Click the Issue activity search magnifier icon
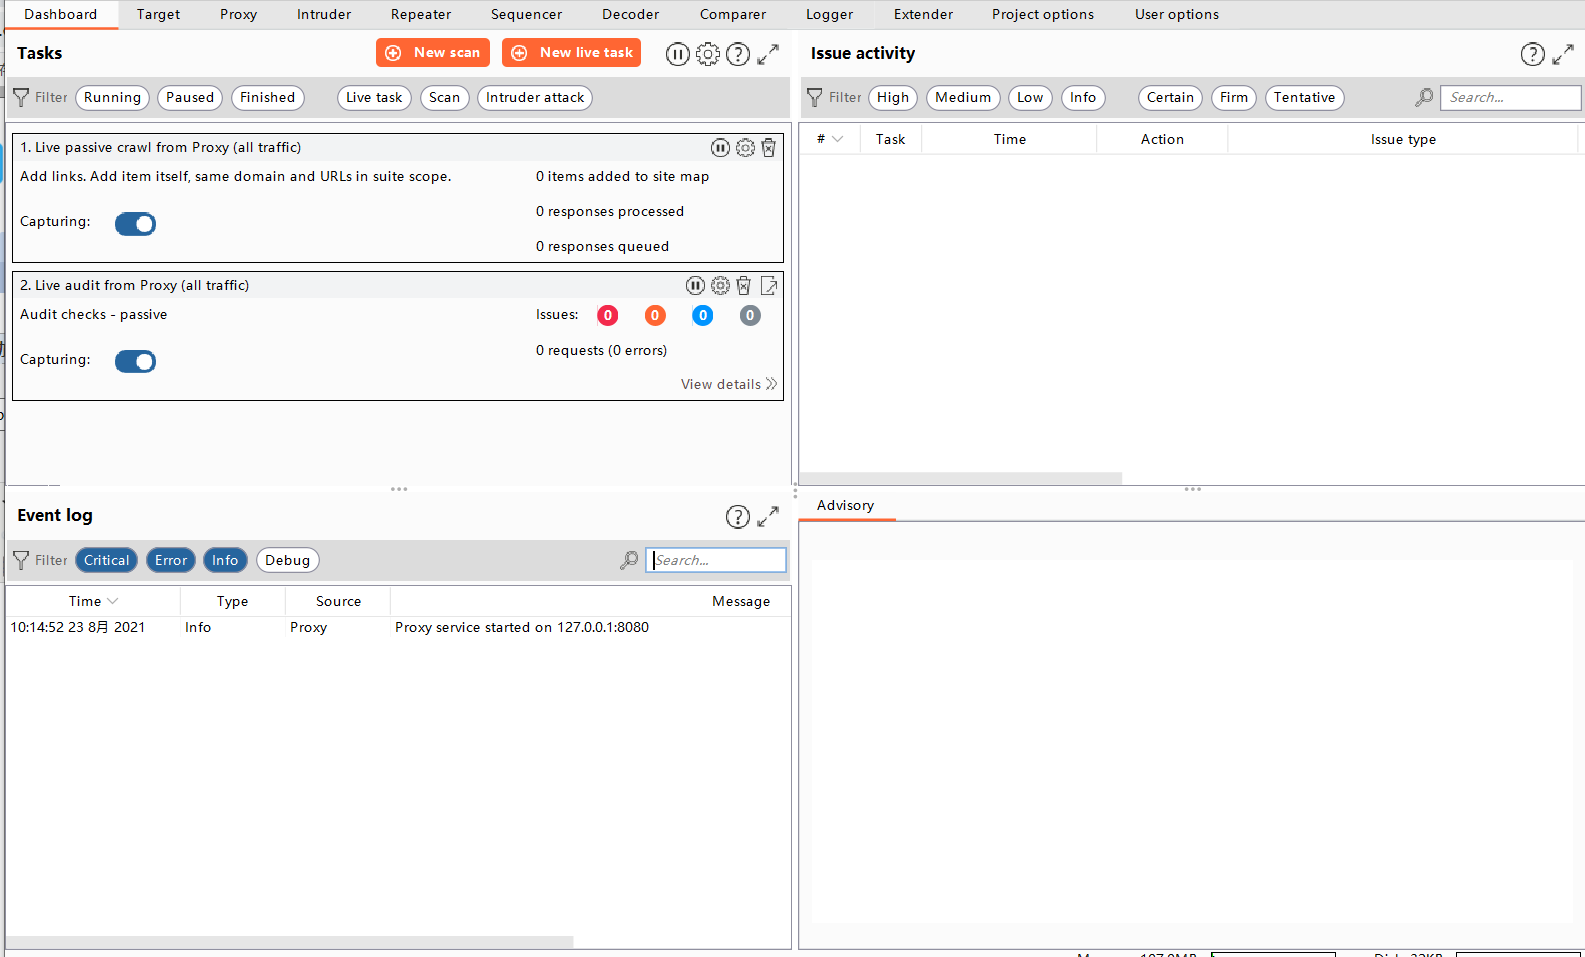 point(1424,98)
